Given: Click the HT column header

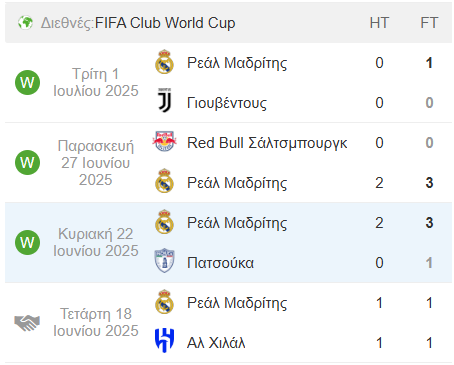Looking at the screenshot, I should pos(379,23).
